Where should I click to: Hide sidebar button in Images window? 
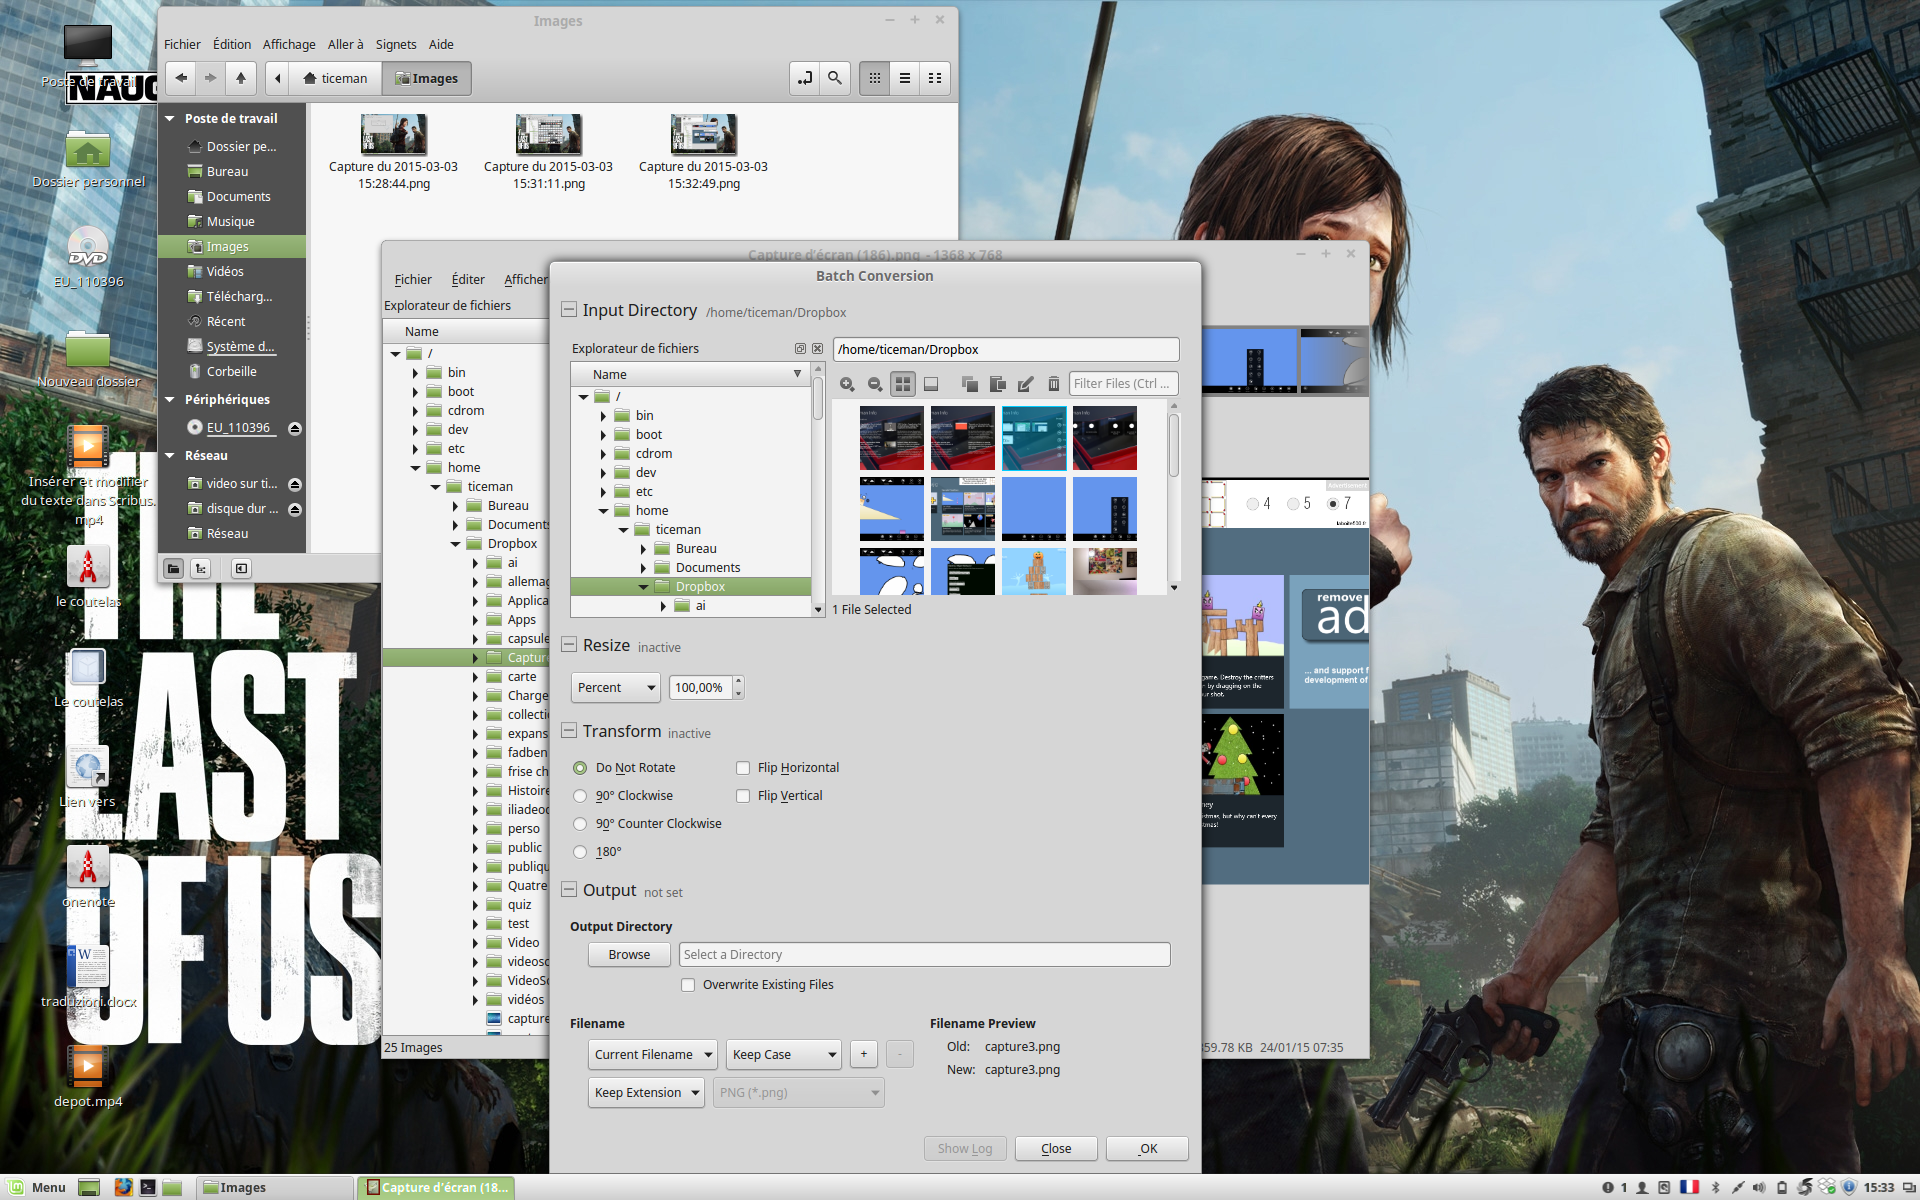(x=241, y=568)
